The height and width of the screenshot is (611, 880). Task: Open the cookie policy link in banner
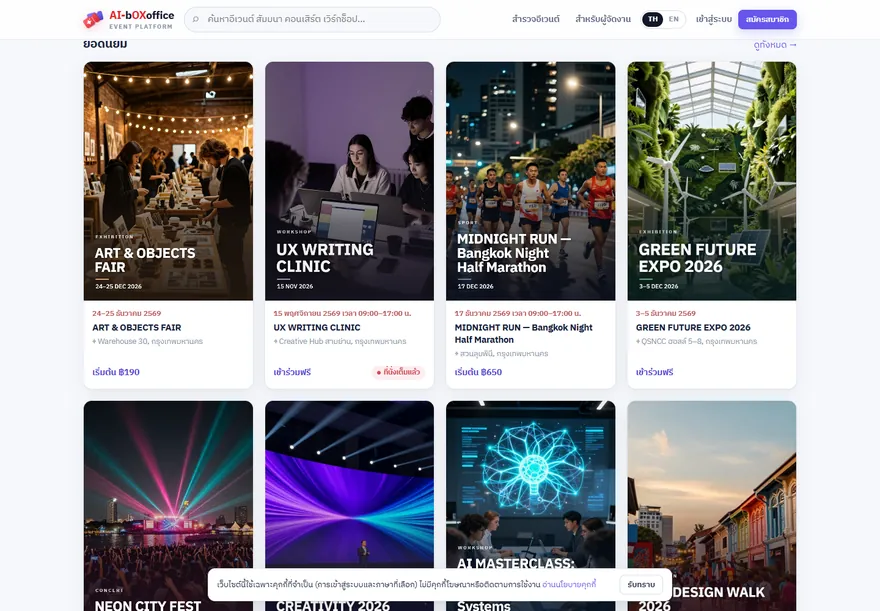pyautogui.click(x=569, y=585)
